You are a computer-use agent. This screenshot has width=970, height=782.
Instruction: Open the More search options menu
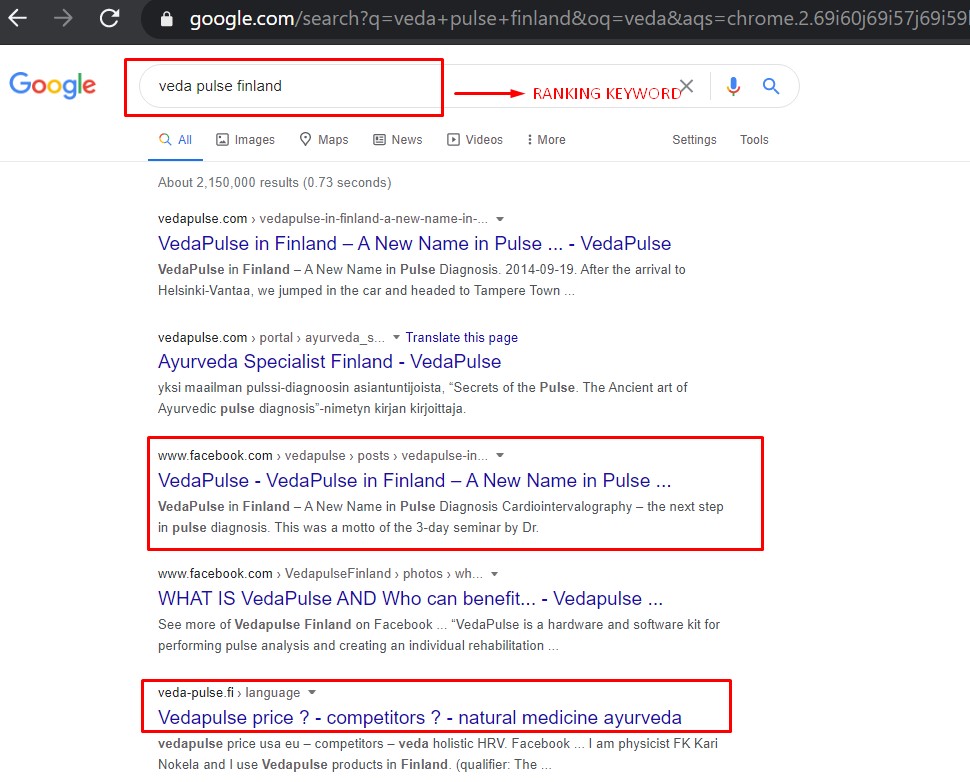click(x=546, y=140)
